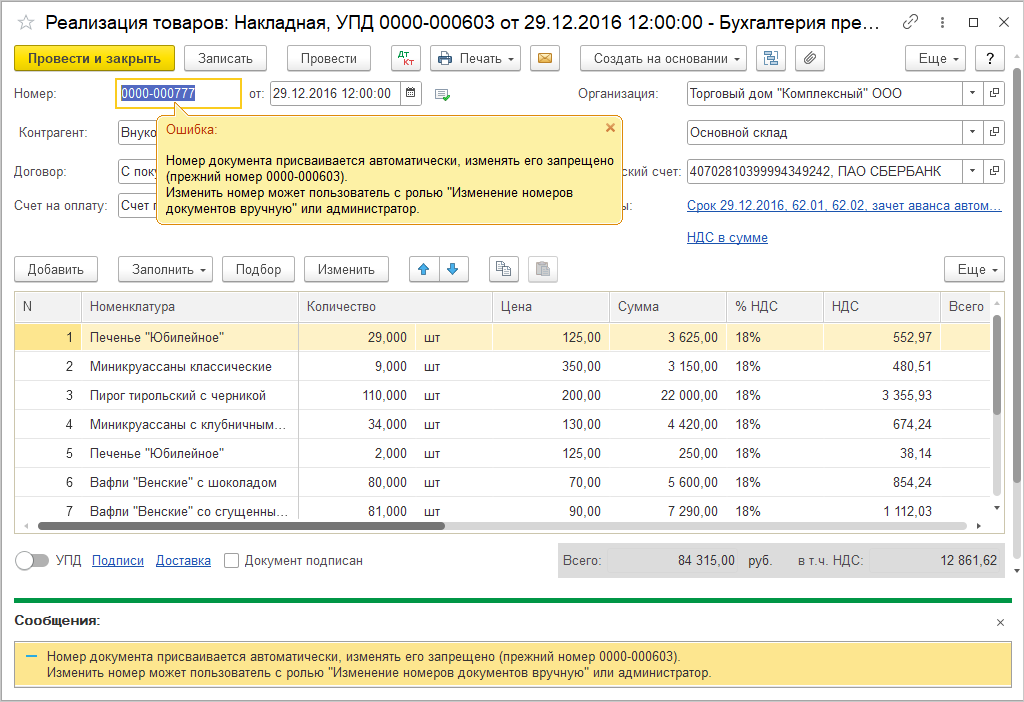
Task: Open window options three-dots menu
Action: [x=942, y=22]
